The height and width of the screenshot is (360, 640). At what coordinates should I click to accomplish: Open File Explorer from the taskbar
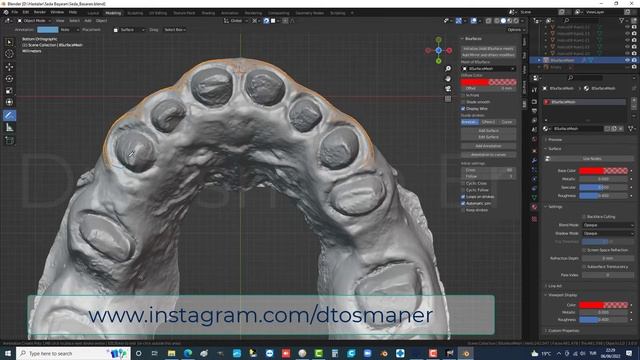171,353
